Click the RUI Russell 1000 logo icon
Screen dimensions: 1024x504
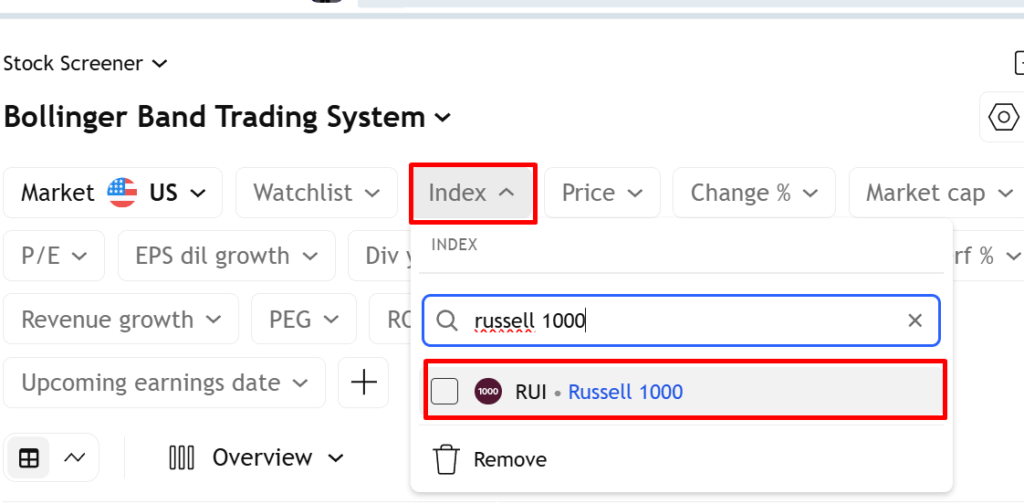tap(488, 392)
